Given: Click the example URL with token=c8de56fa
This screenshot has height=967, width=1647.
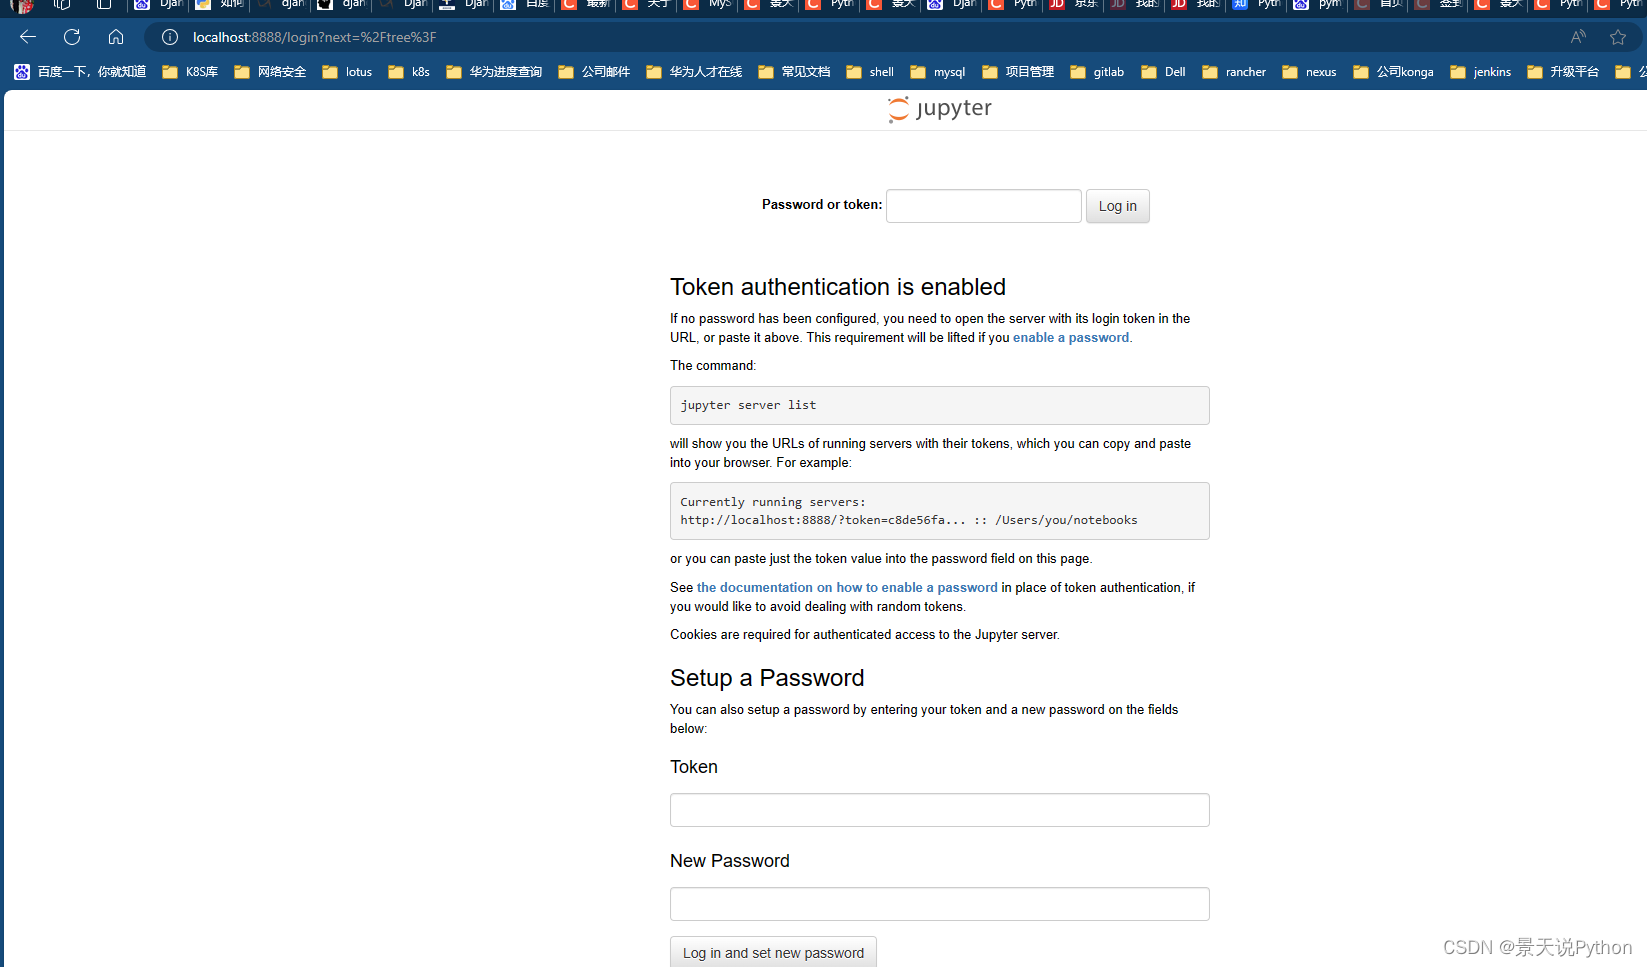Looking at the screenshot, I should [909, 520].
